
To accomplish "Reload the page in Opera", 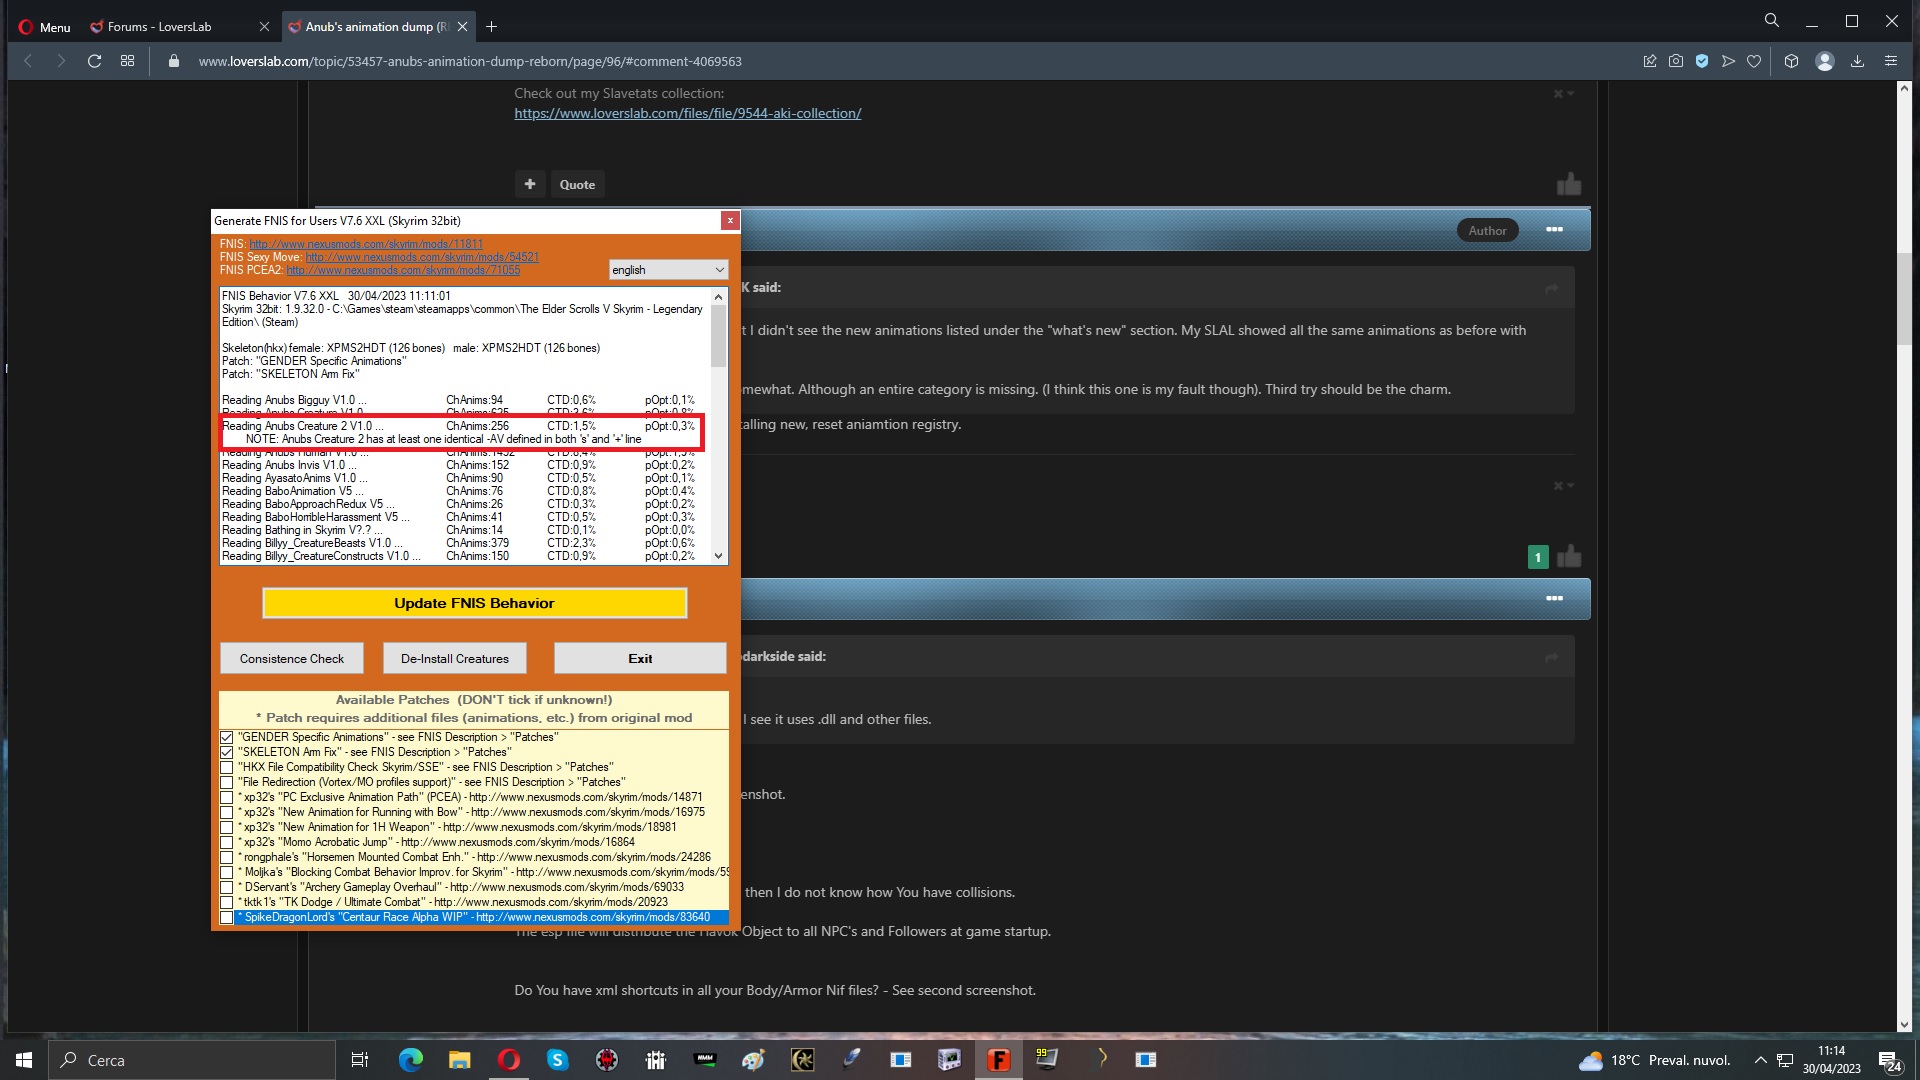I will click(94, 61).
